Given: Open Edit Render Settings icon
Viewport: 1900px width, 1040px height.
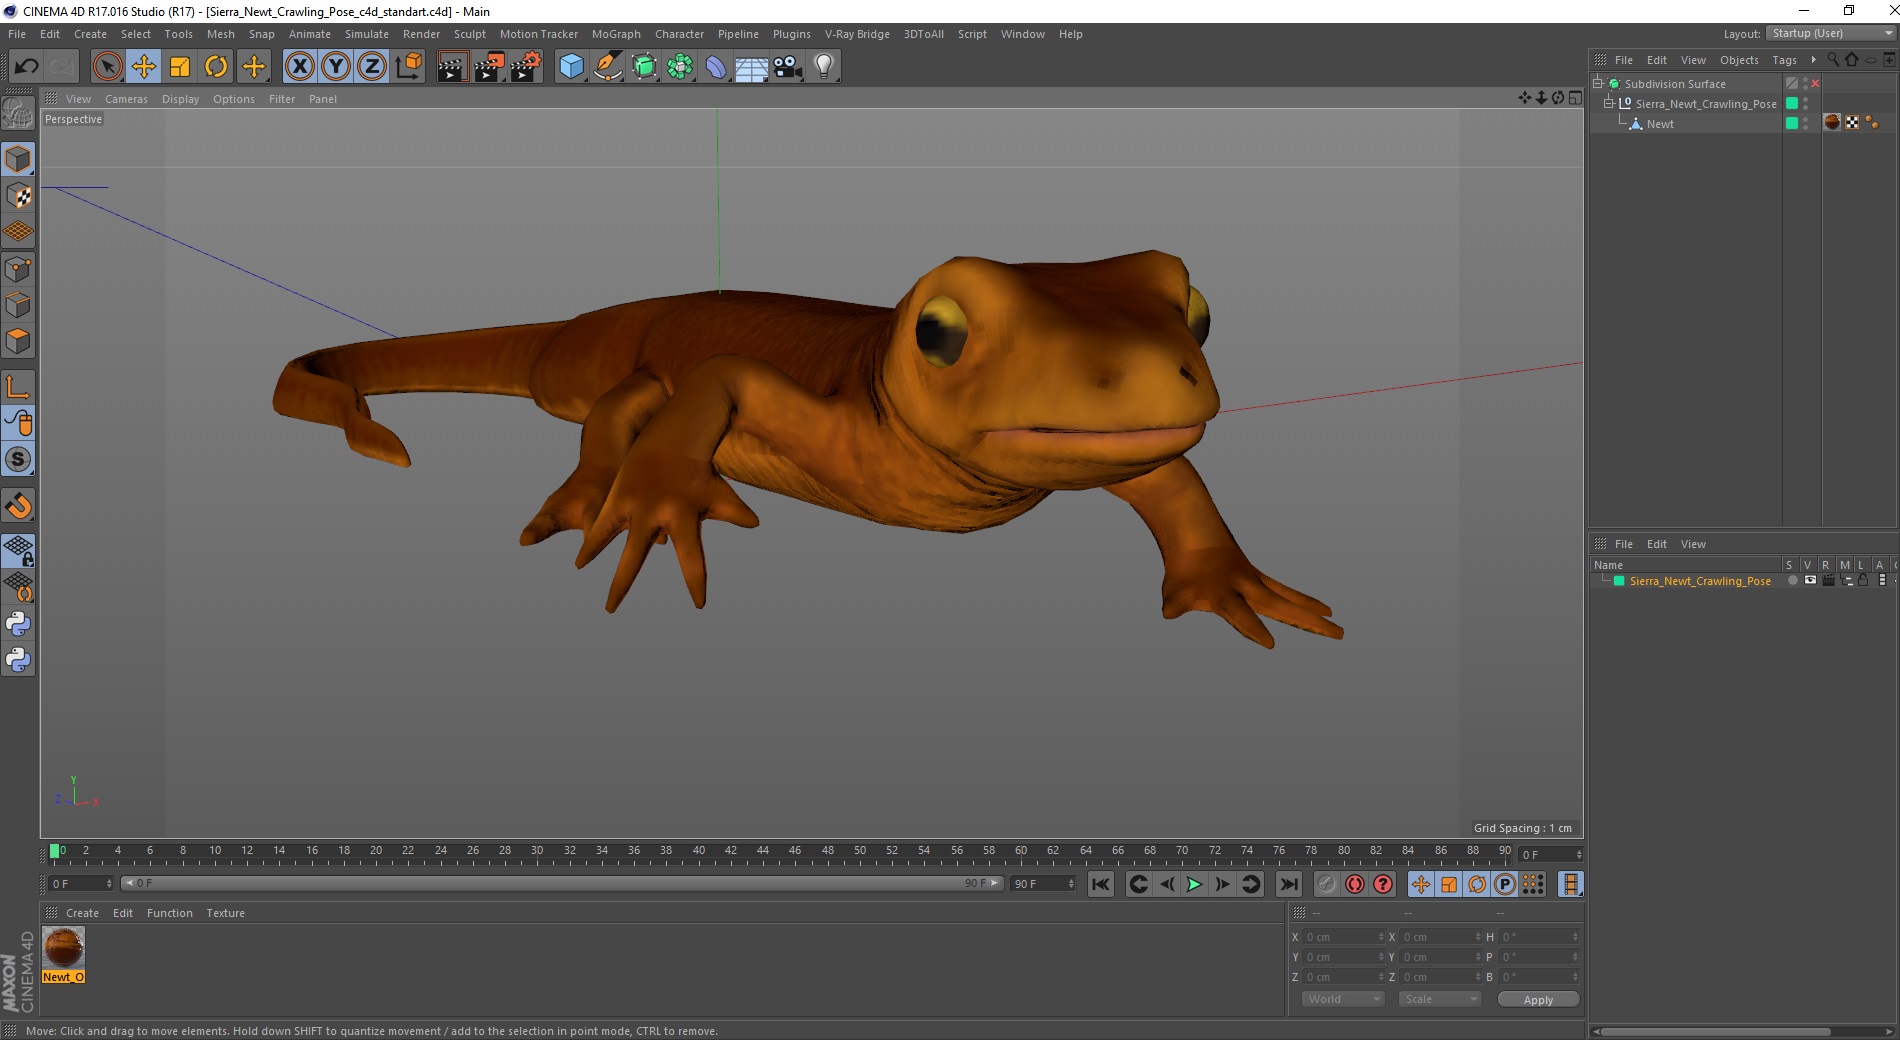Looking at the screenshot, I should pyautogui.click(x=525, y=67).
